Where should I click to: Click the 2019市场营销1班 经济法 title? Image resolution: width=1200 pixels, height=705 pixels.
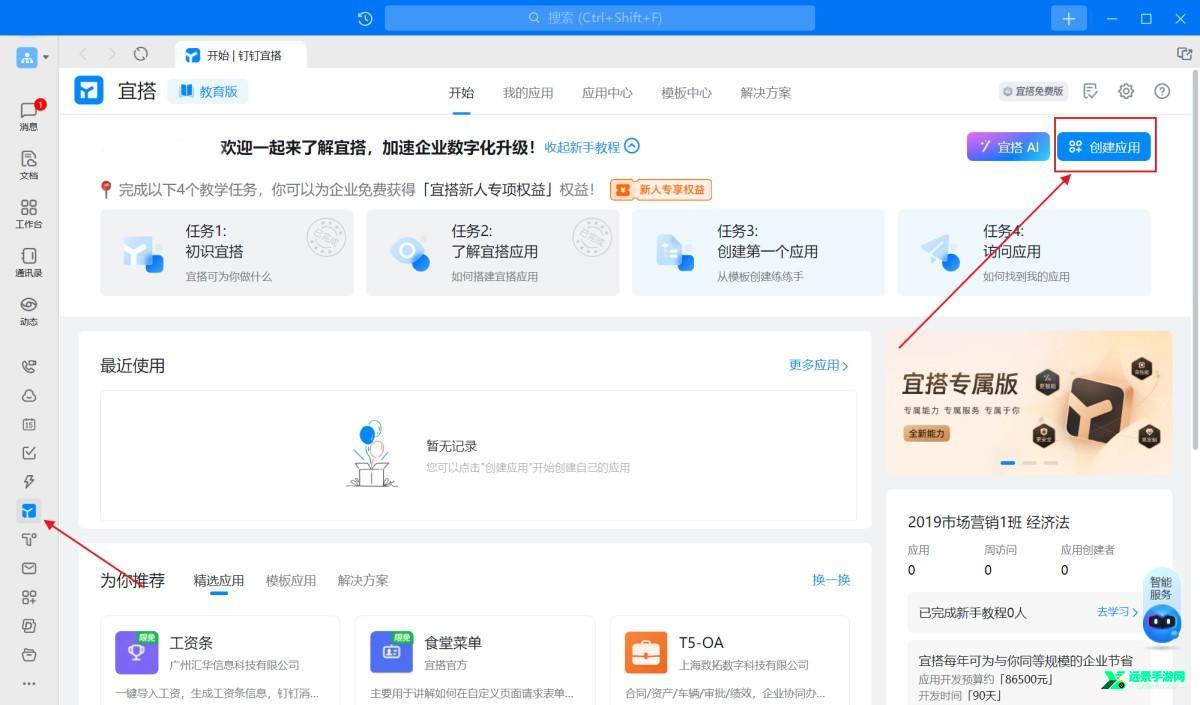(x=988, y=522)
